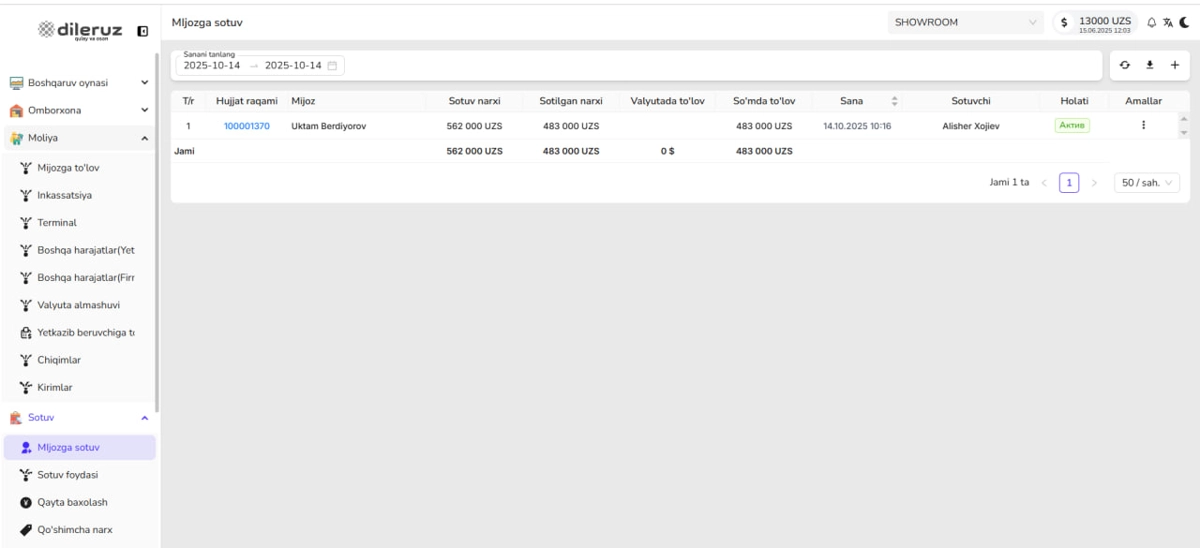Click the refresh icon above the table
The width and height of the screenshot is (1200, 548).
(1124, 65)
